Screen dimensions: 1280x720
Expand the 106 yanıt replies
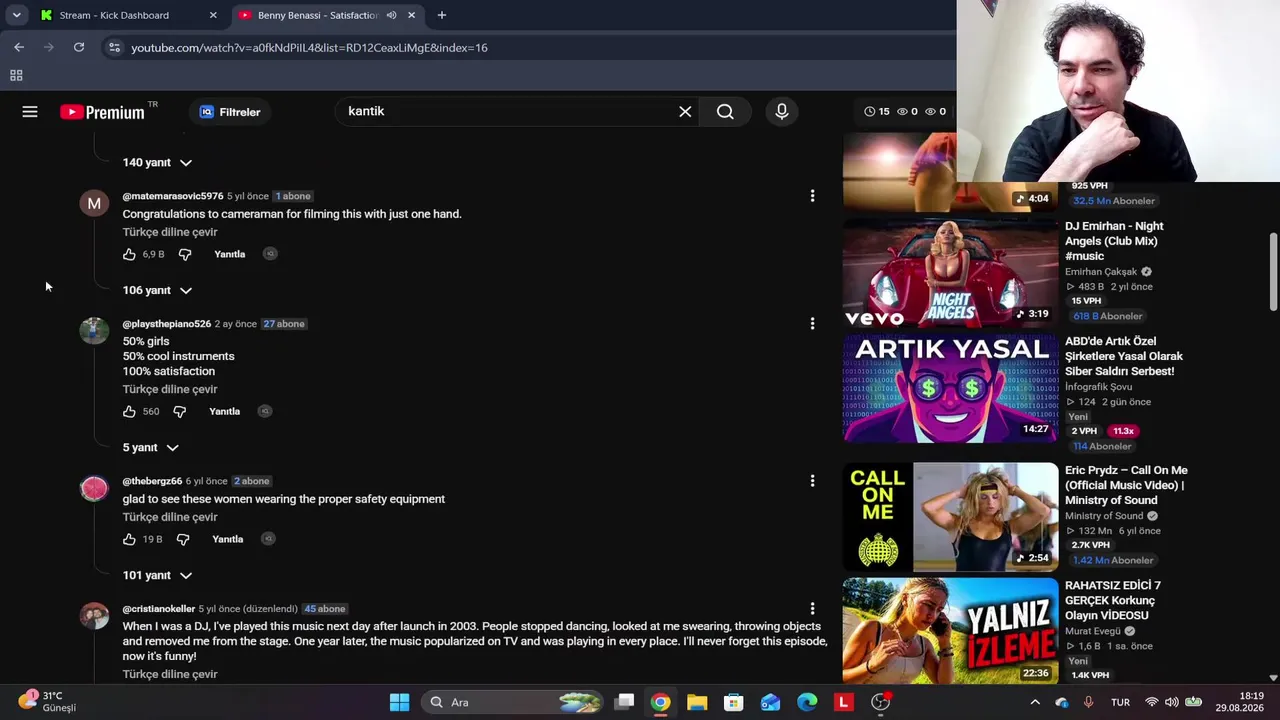pyautogui.click(x=157, y=290)
